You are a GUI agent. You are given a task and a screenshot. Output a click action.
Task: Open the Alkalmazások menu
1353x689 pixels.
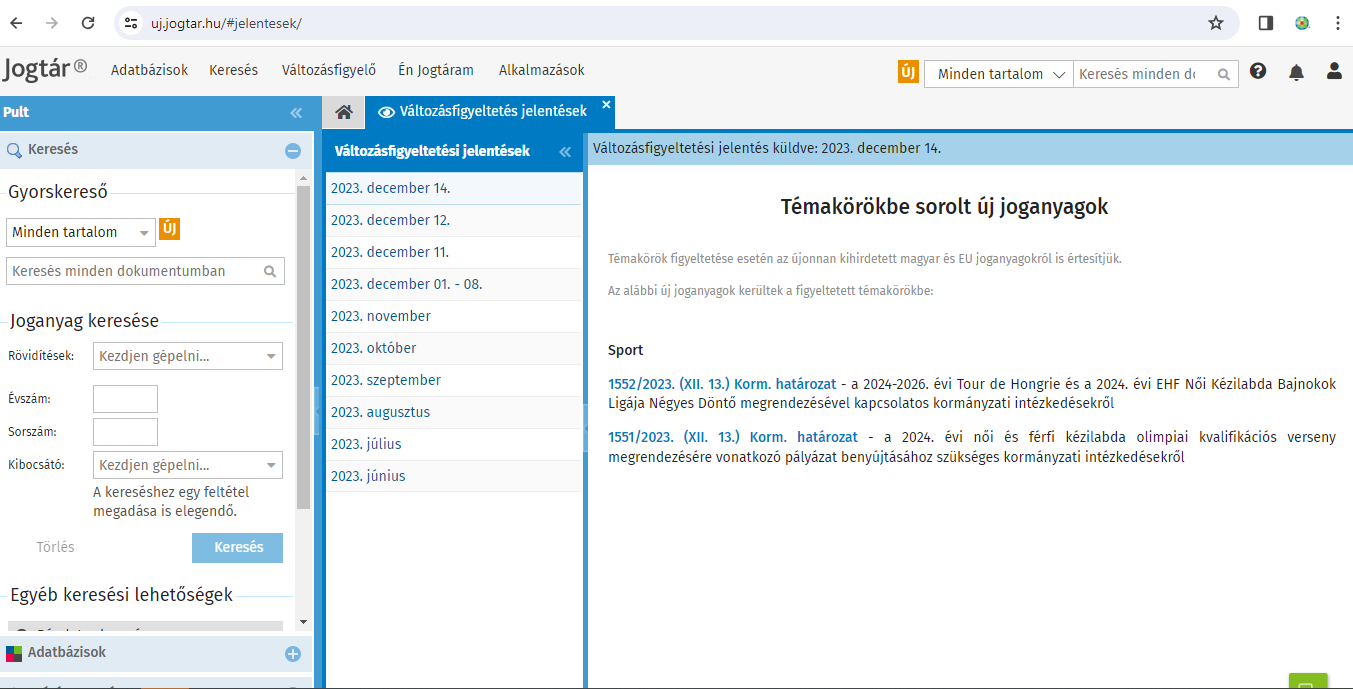point(541,70)
